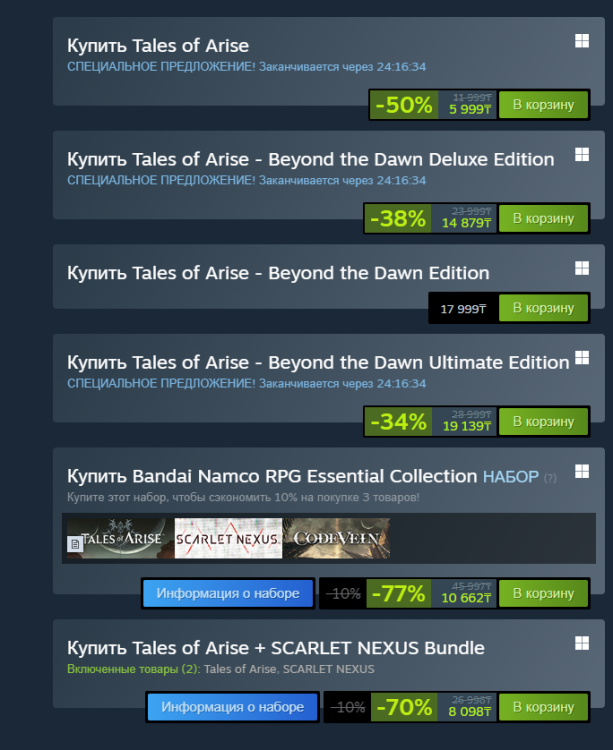Add Beyond the Dawn Ultimate Edition to cart
This screenshot has height=750, width=613.
pos(543,421)
